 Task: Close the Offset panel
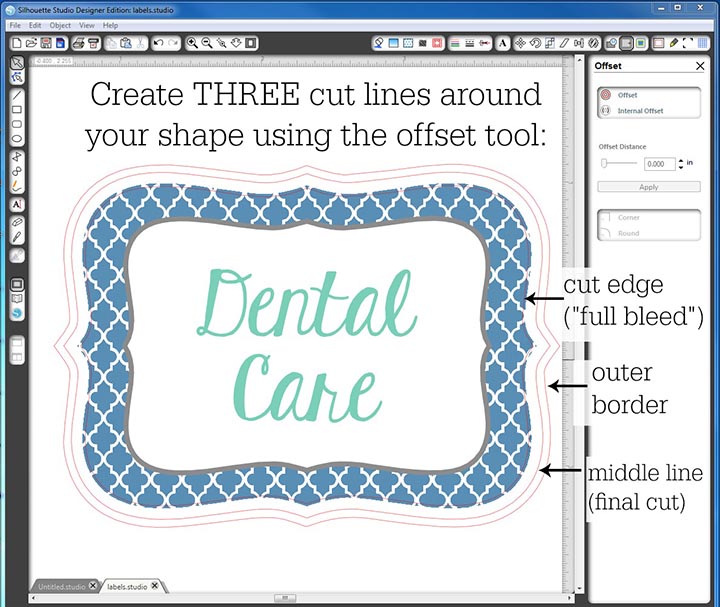[x=700, y=66]
